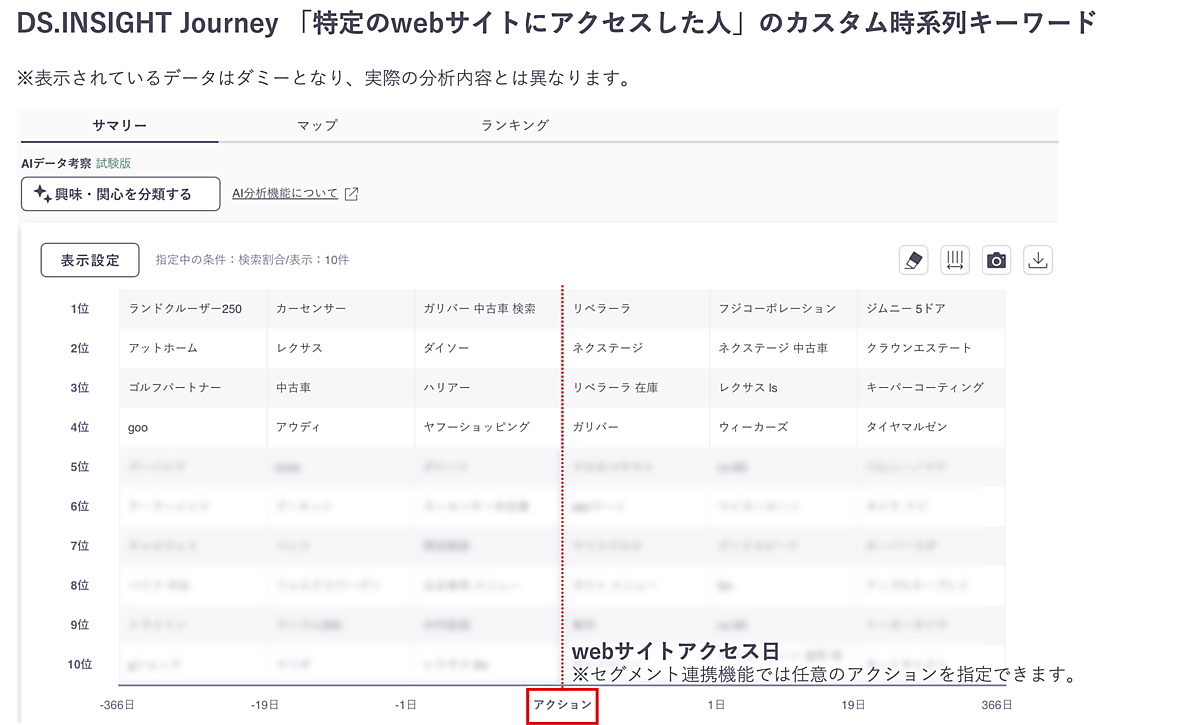Click the external link icon beside AI分析機能について
The width and height of the screenshot is (1200, 725).
(x=351, y=194)
